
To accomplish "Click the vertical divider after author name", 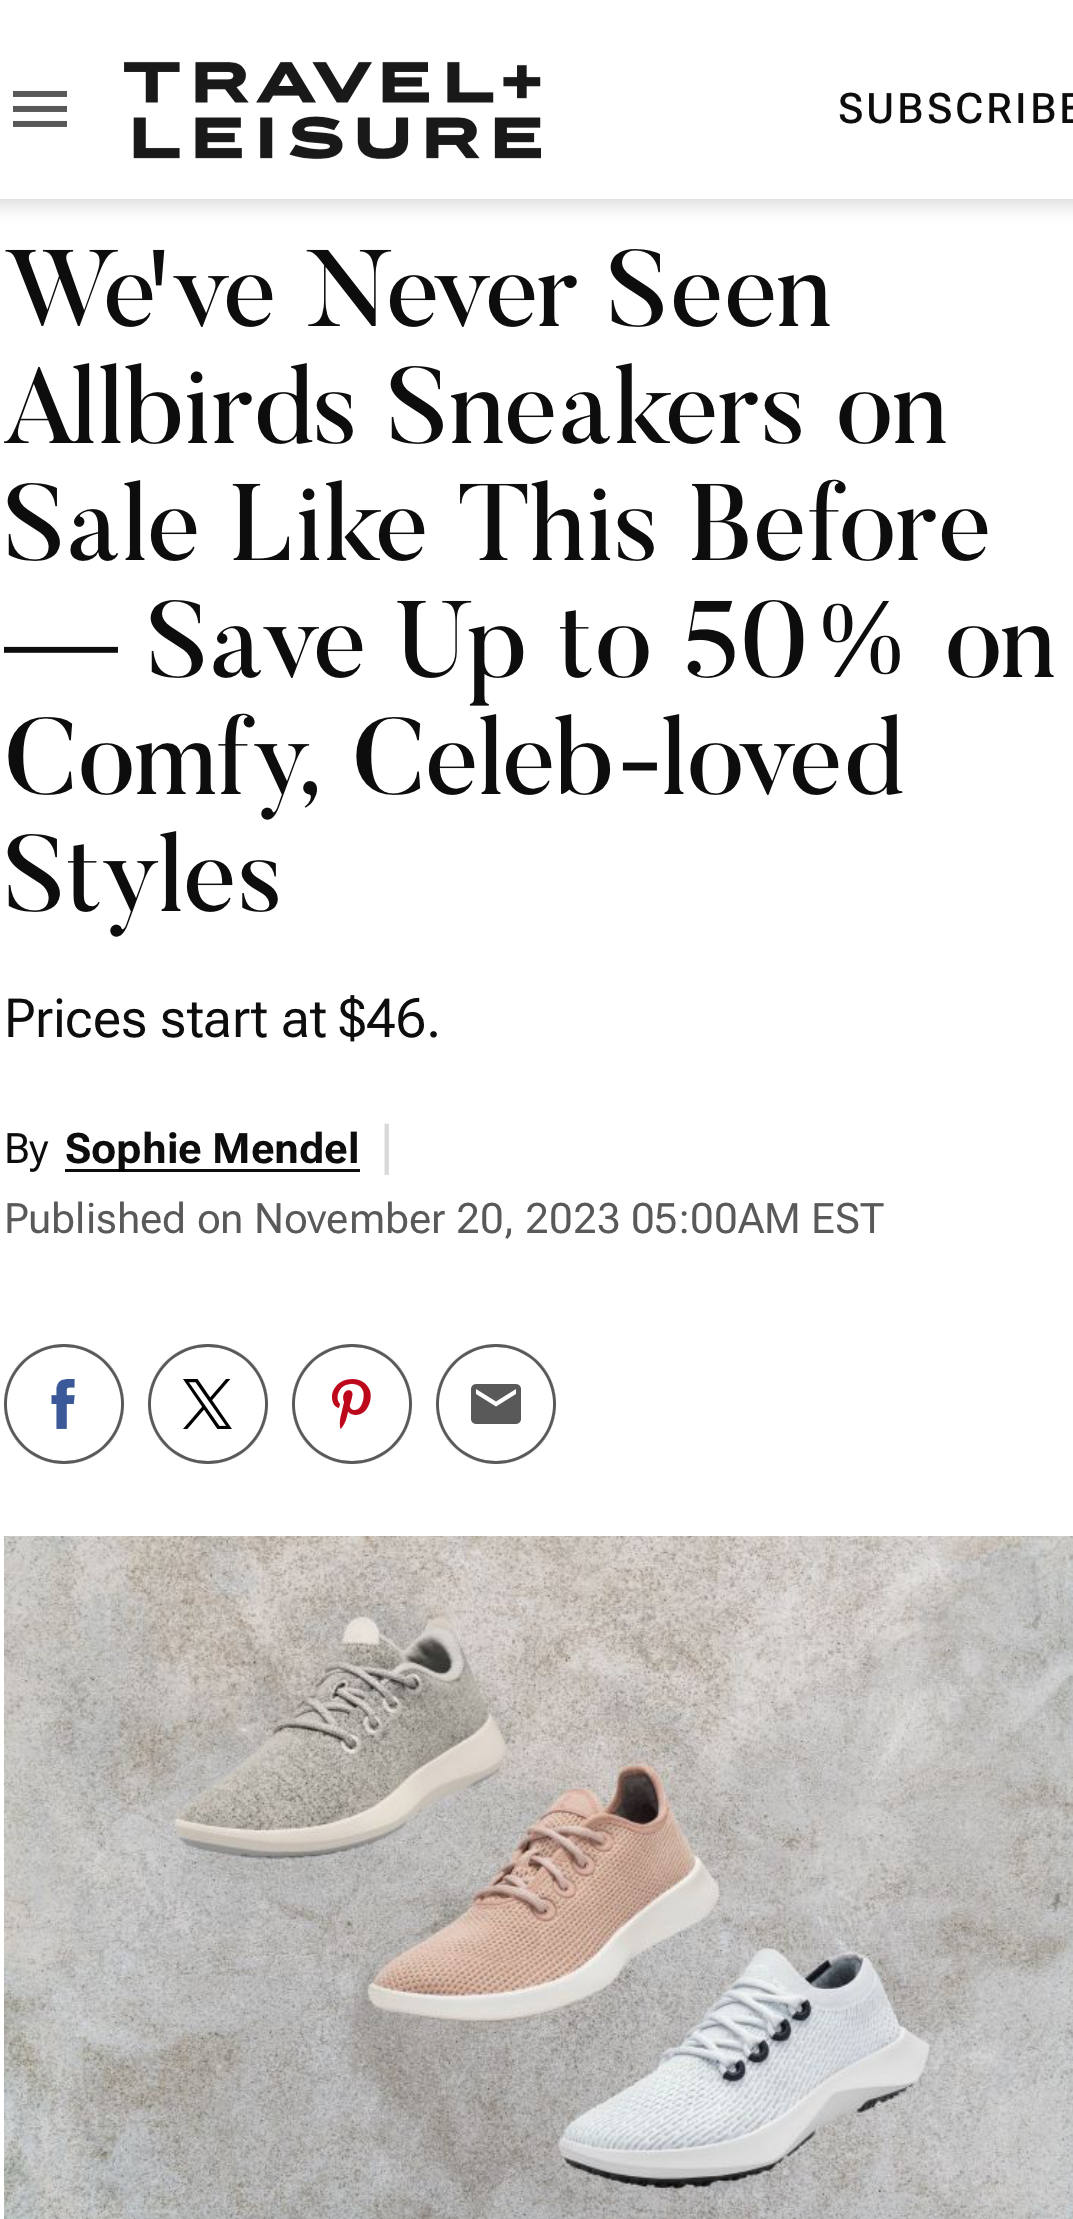I will [x=387, y=1148].
